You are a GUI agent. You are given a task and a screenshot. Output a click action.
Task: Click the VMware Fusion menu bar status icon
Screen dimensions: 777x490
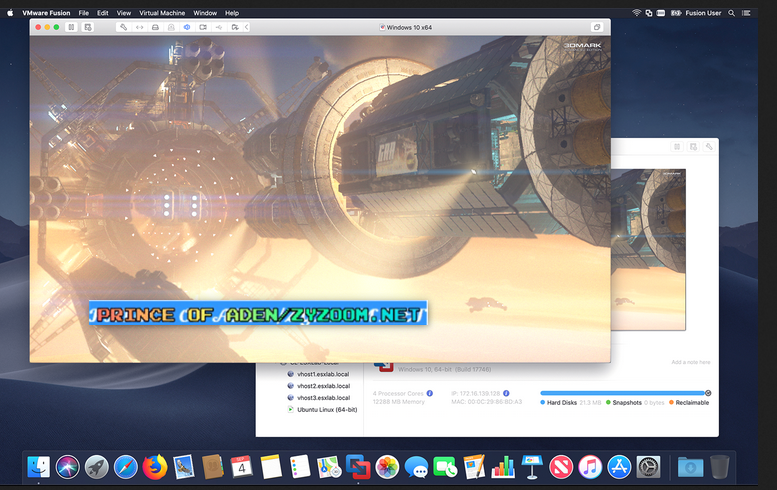pos(649,13)
